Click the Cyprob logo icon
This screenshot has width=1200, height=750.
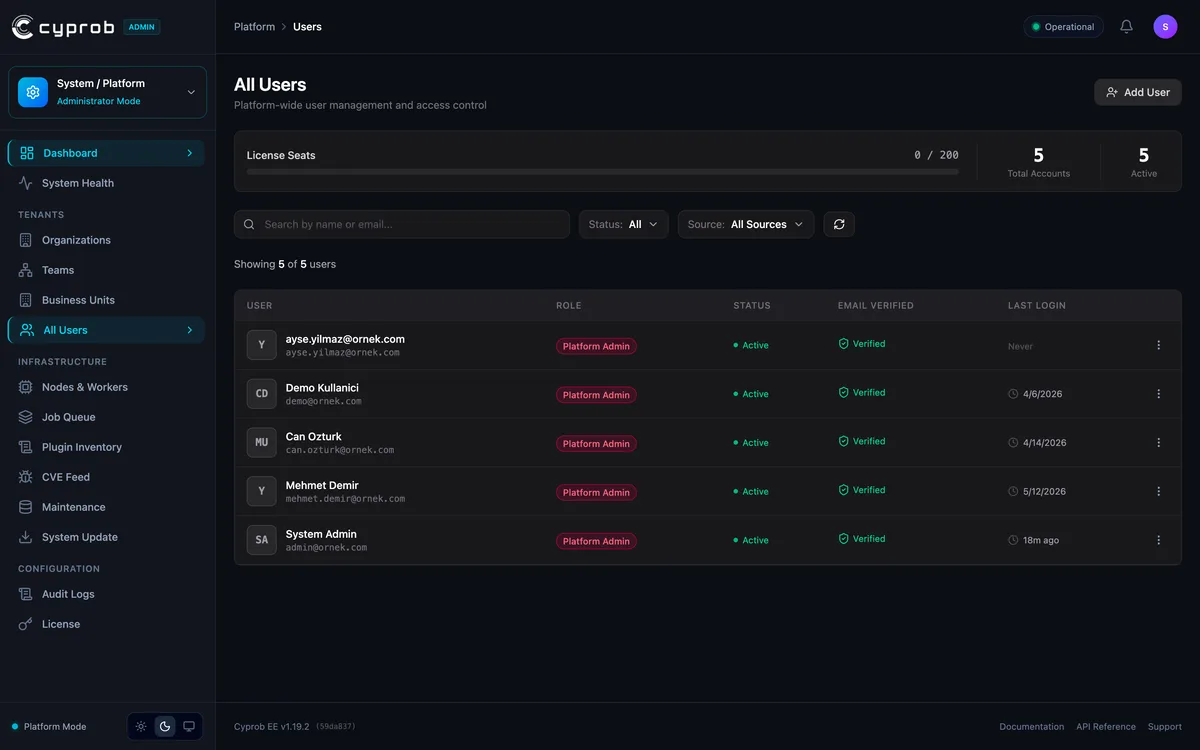pos(23,27)
